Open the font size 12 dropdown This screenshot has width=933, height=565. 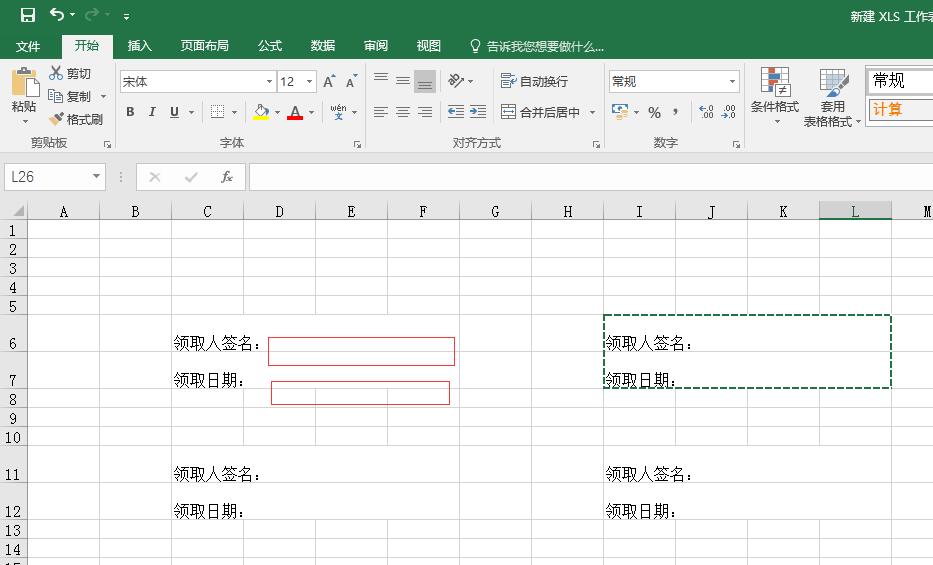(x=309, y=81)
